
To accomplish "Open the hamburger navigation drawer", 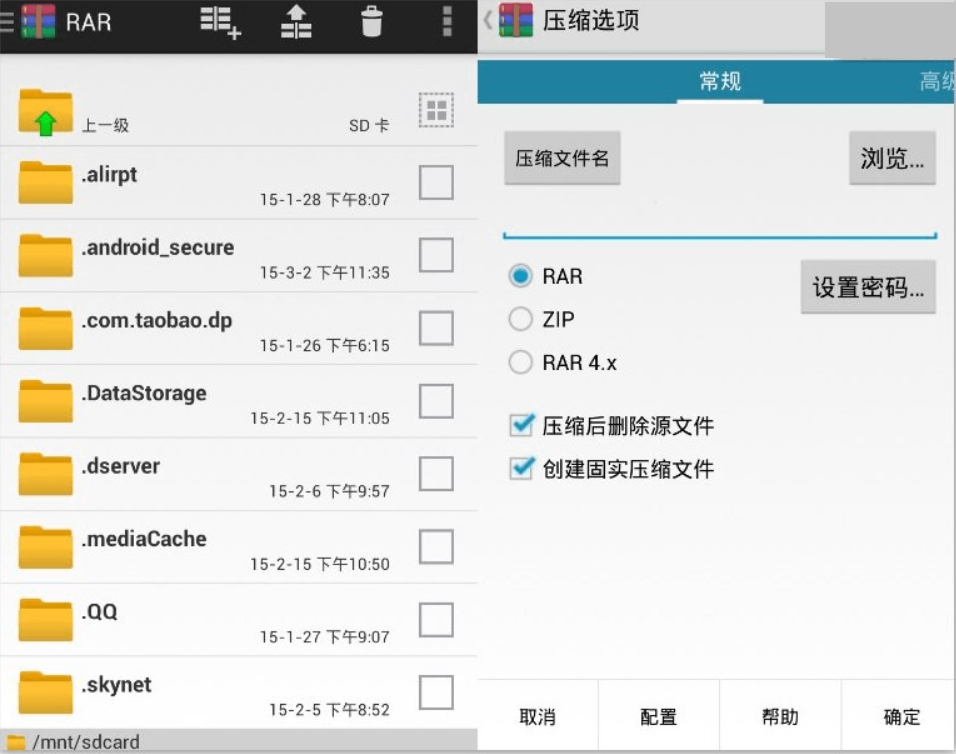I will click(8, 22).
